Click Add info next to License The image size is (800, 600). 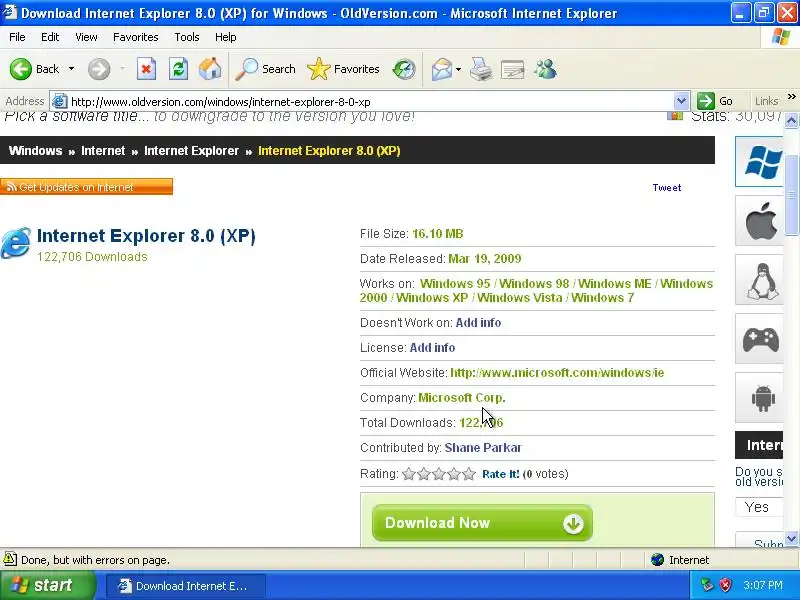[432, 348]
